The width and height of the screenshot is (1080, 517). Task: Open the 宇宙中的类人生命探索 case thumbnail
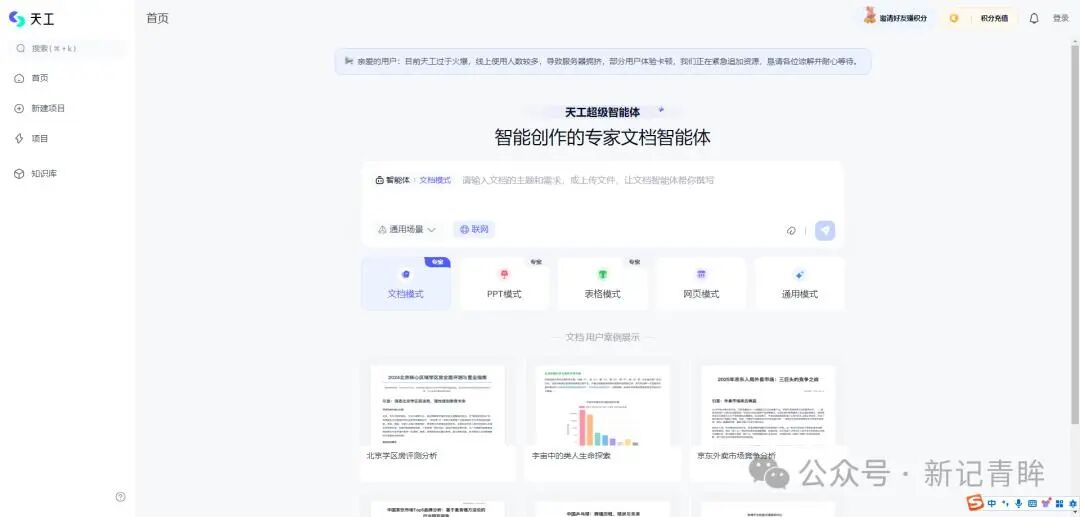603,405
